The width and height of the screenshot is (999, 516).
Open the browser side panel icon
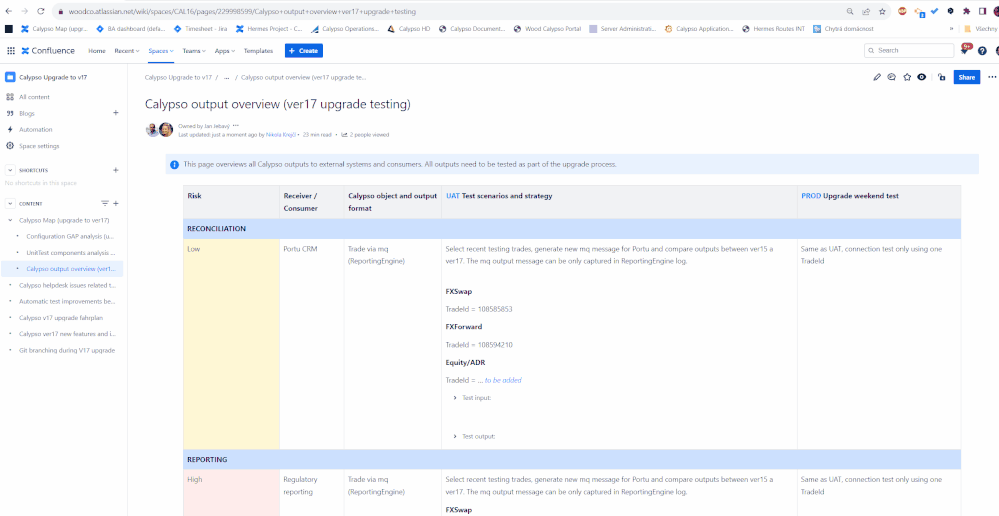[x=982, y=11]
